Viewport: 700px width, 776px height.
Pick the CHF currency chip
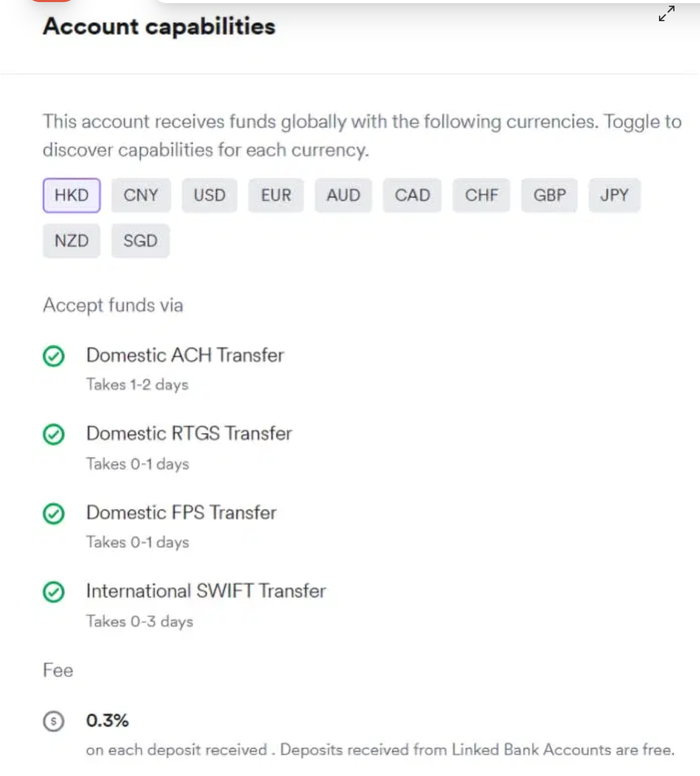click(x=481, y=195)
